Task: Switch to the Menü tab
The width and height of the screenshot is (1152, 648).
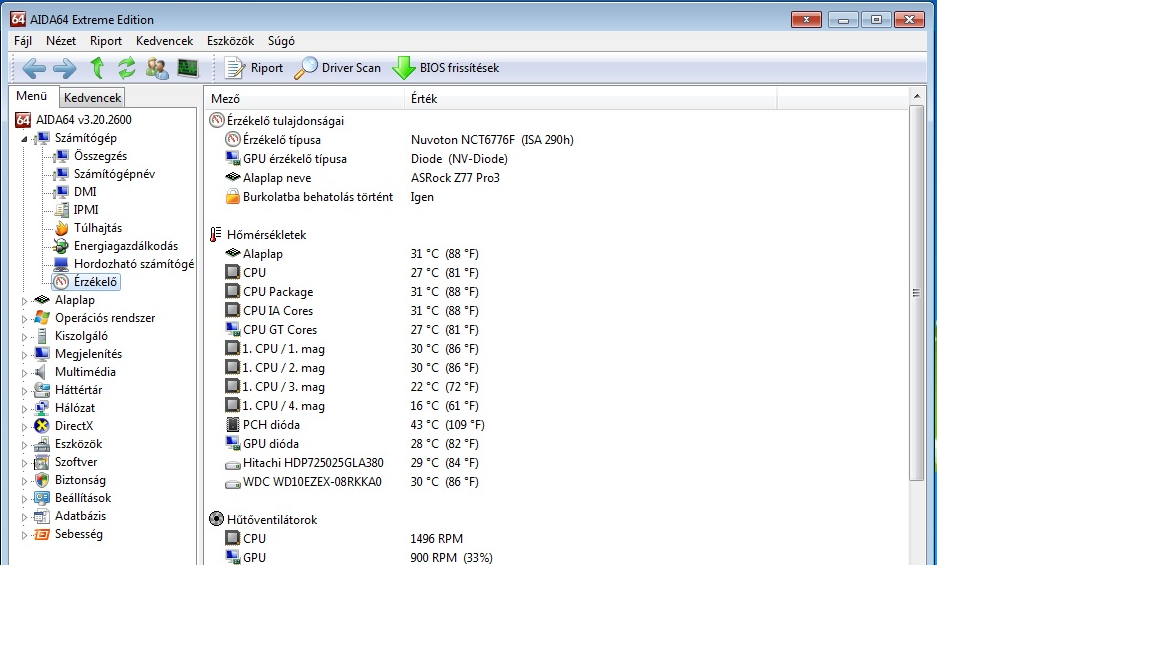Action: (x=32, y=96)
